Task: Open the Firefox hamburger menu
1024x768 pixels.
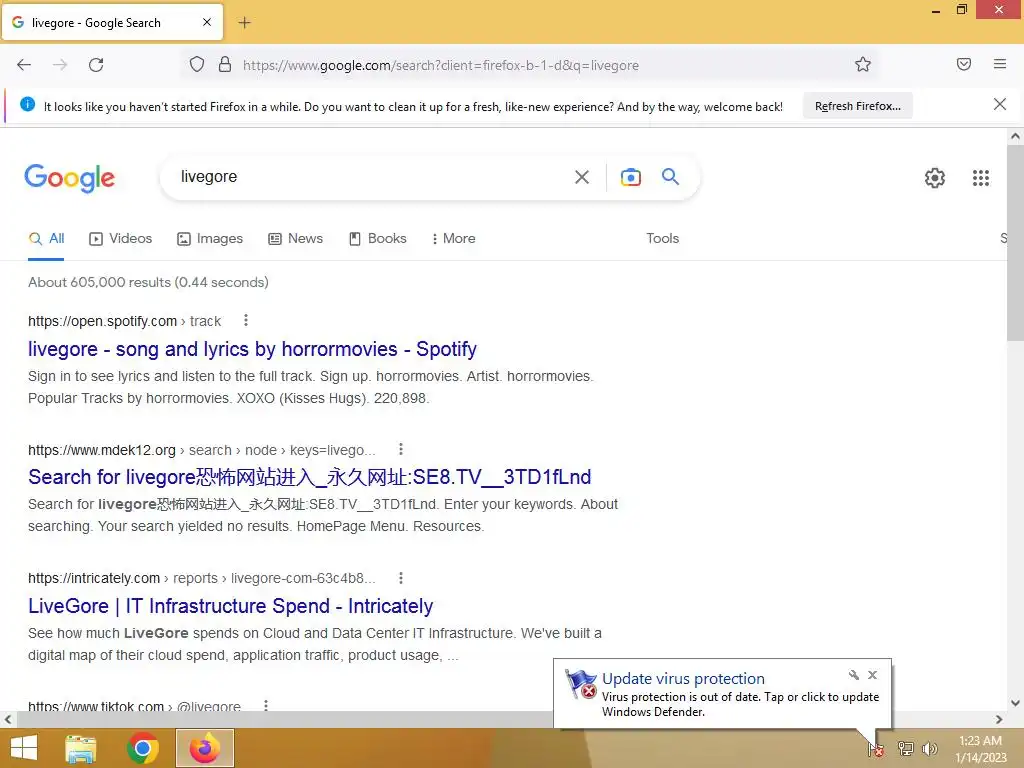Action: click(x=1000, y=64)
